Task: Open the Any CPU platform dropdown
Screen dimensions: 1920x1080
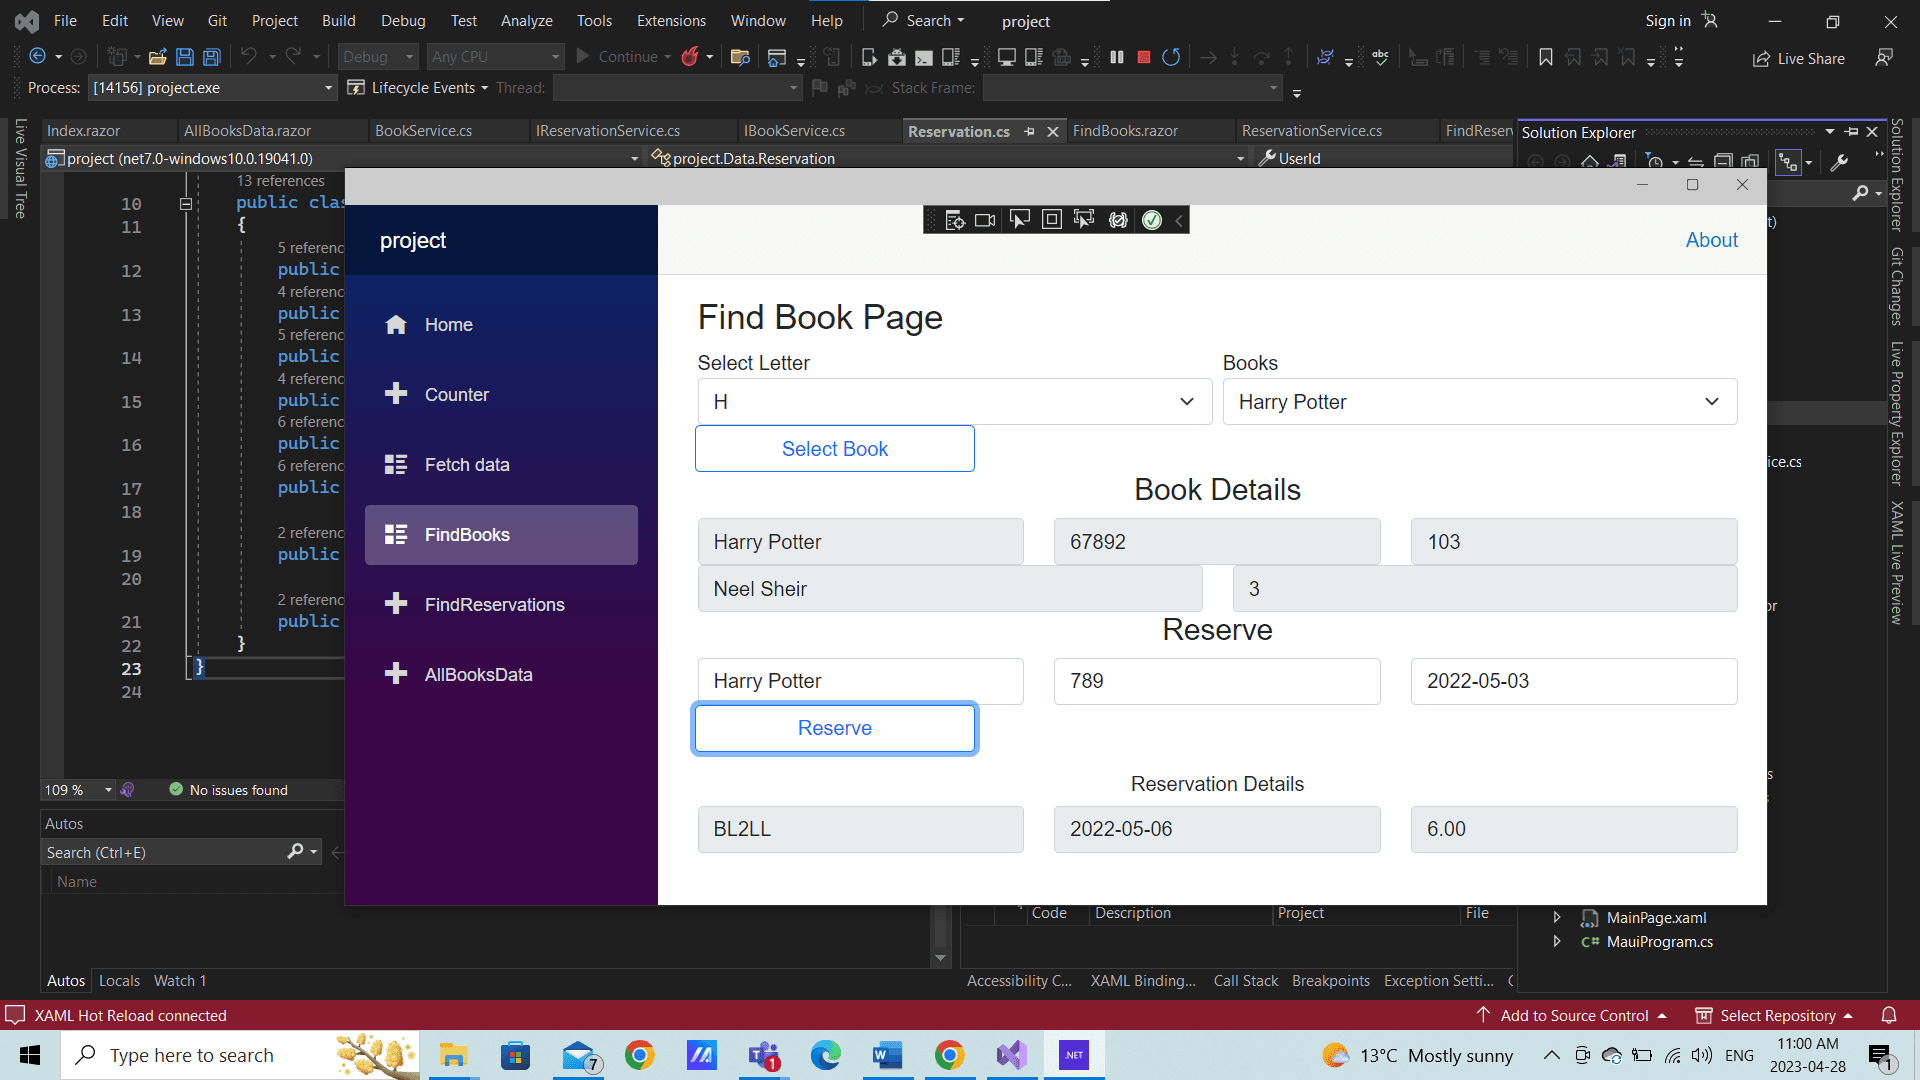Action: click(x=495, y=57)
